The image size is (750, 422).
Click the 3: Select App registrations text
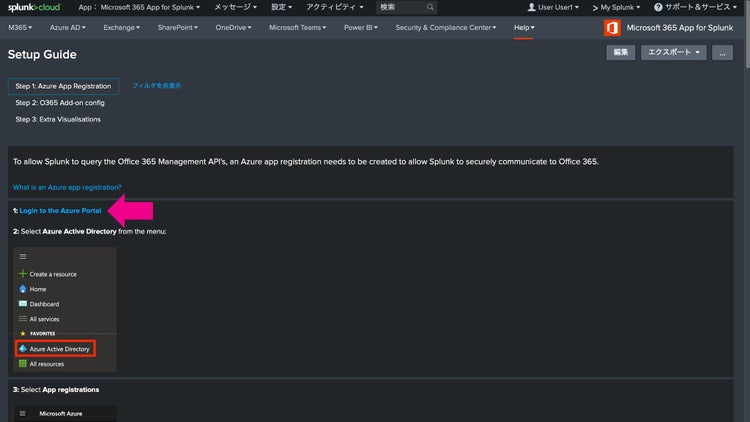(56, 389)
